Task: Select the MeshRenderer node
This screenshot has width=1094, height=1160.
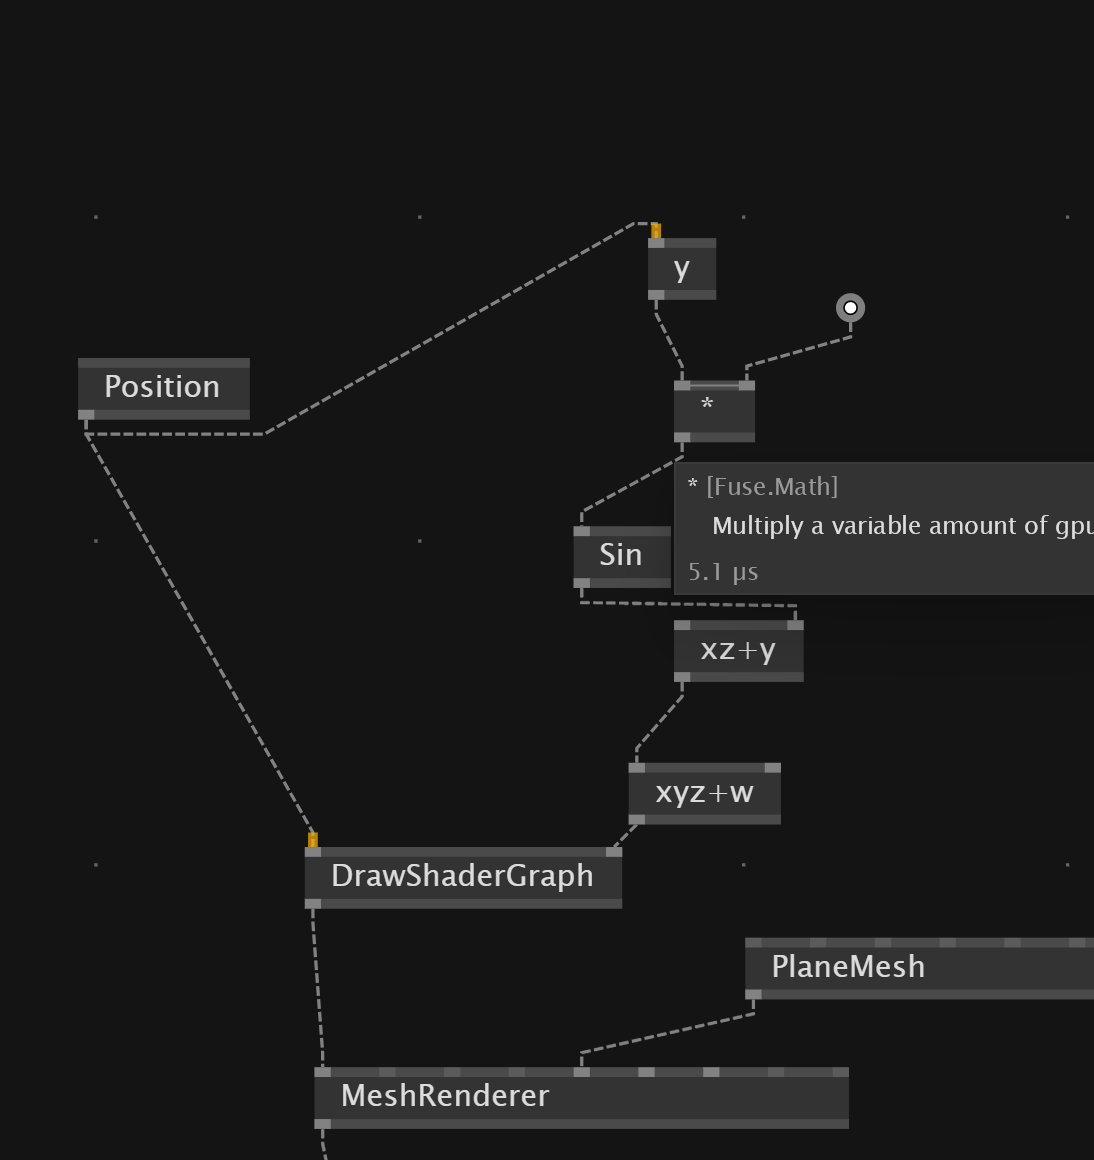Action: [581, 1098]
